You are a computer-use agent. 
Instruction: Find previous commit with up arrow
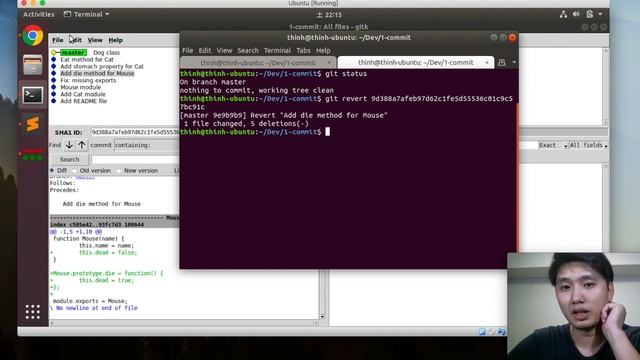(x=82, y=145)
